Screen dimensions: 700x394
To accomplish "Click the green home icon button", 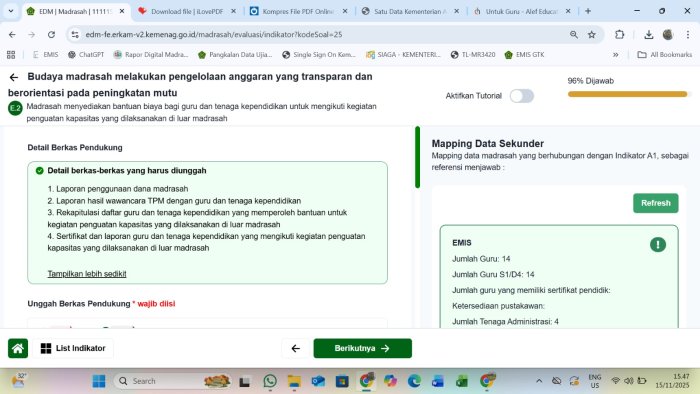I will (x=18, y=348).
